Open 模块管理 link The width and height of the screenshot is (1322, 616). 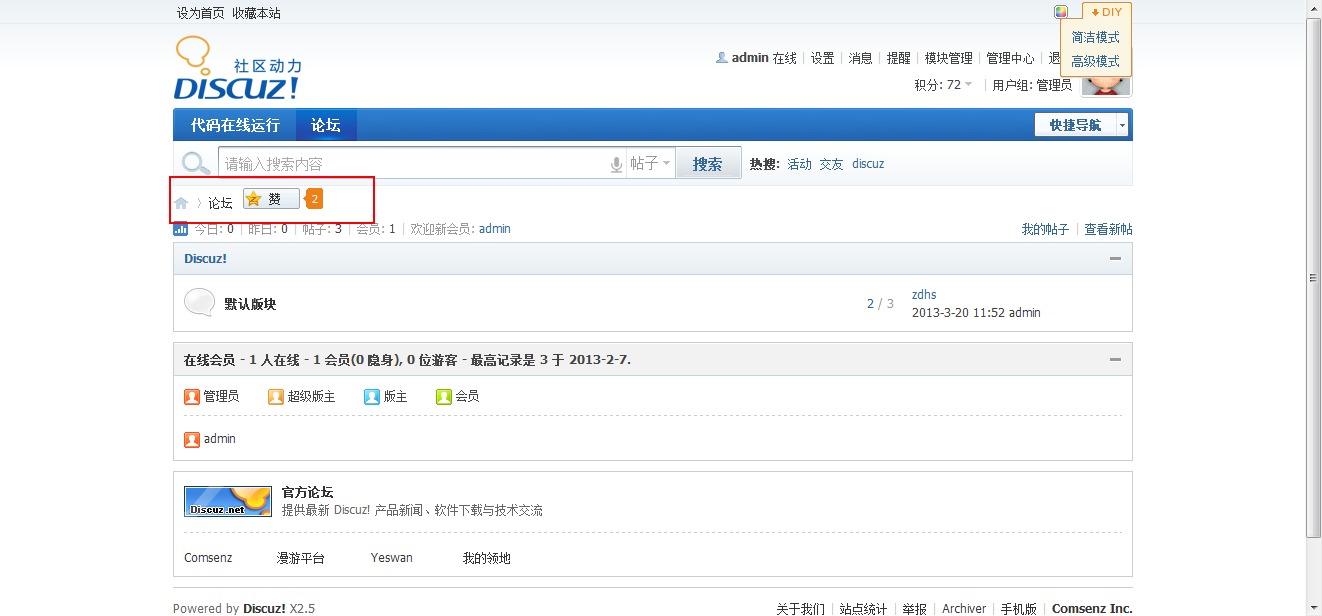click(x=948, y=58)
